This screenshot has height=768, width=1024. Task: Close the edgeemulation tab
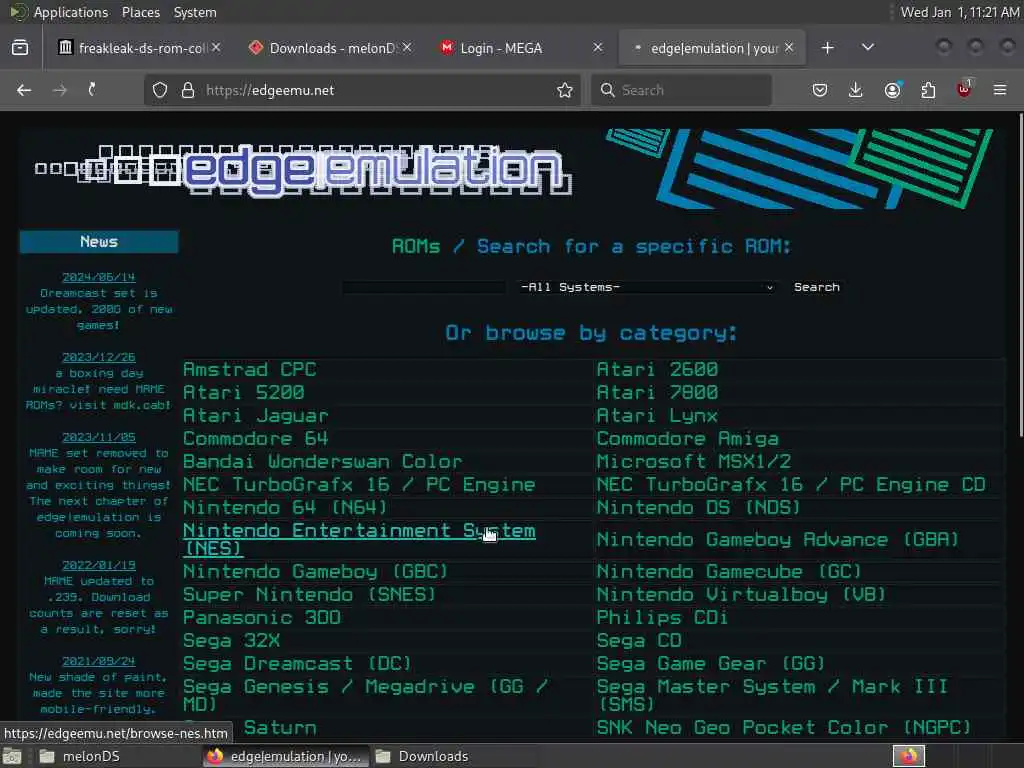[x=789, y=48]
